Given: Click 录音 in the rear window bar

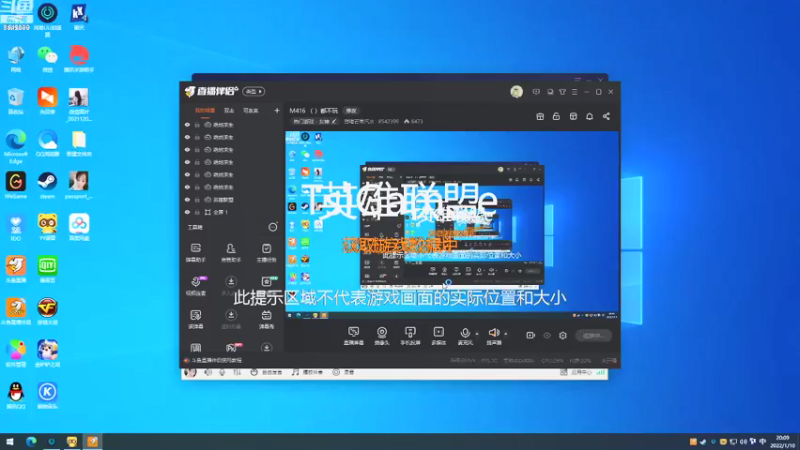Looking at the screenshot, I should [x=343, y=372].
